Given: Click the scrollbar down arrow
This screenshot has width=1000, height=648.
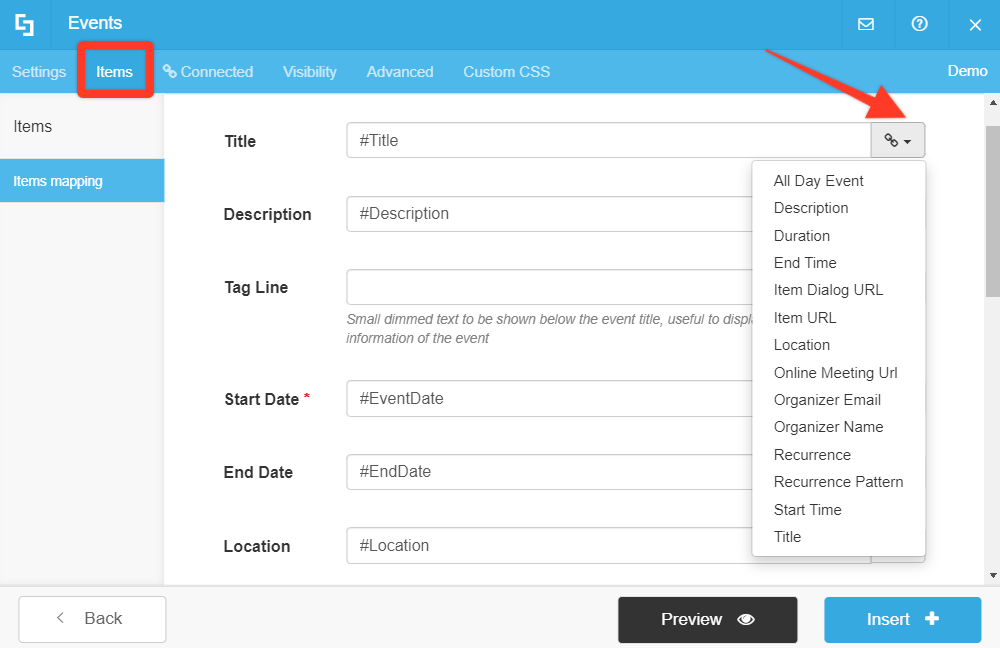Looking at the screenshot, I should [x=993, y=575].
